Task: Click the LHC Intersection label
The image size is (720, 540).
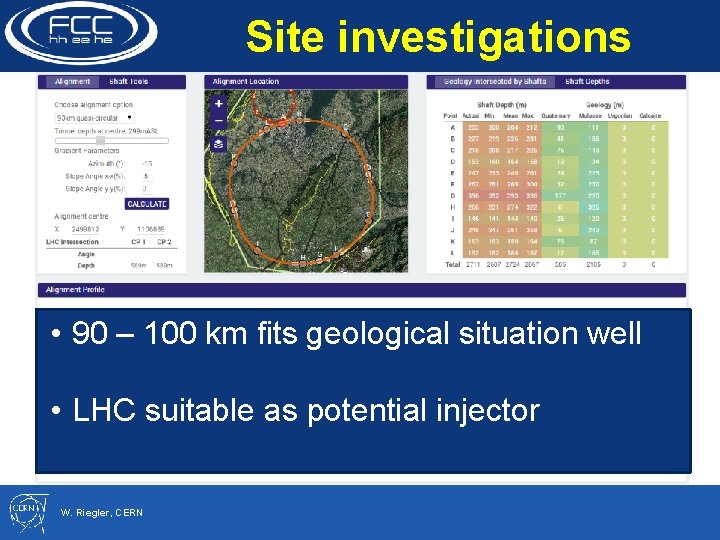Action: point(72,242)
